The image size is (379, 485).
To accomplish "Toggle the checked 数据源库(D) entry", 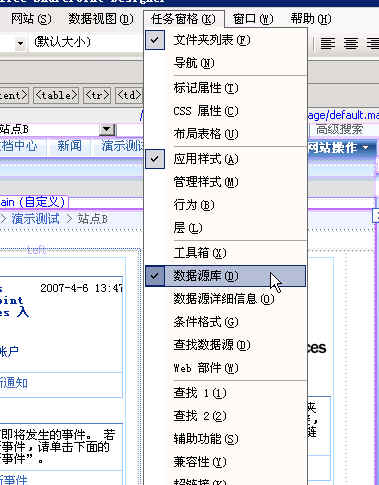I will (x=226, y=276).
